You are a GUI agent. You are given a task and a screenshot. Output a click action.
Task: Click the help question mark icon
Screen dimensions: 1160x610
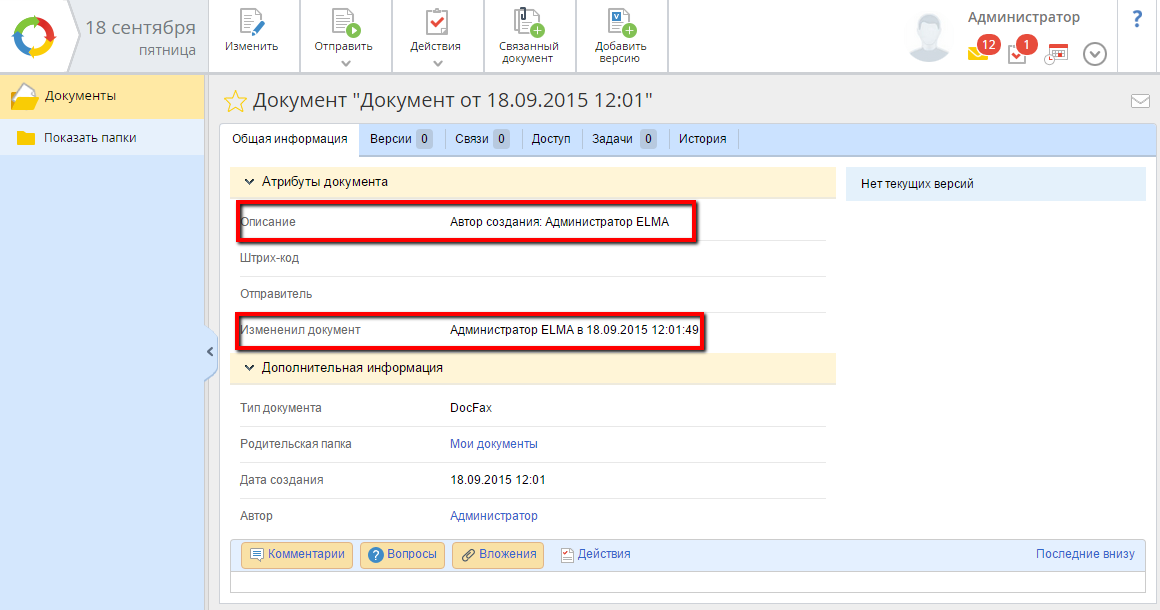(1137, 19)
